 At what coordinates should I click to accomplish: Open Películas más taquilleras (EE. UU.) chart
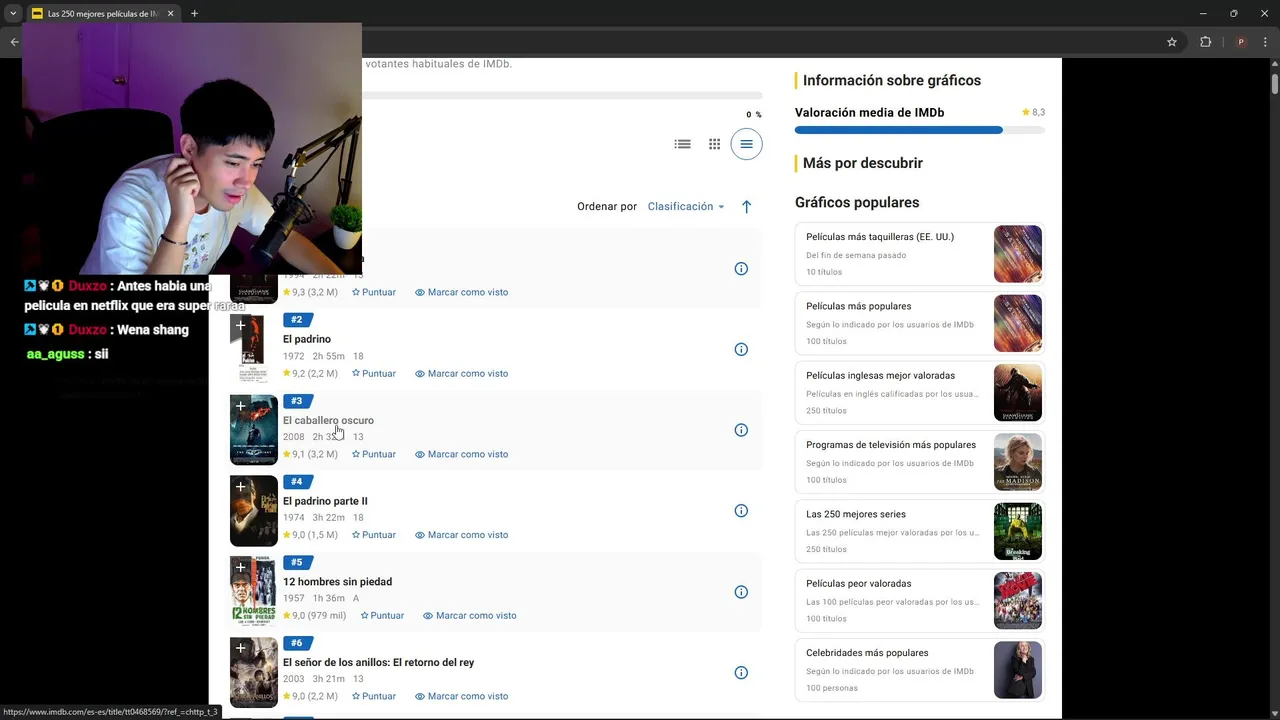pos(920,254)
